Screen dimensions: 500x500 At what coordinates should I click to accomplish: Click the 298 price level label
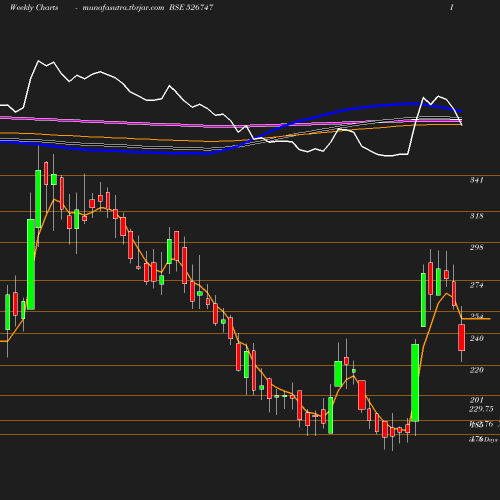477,247
